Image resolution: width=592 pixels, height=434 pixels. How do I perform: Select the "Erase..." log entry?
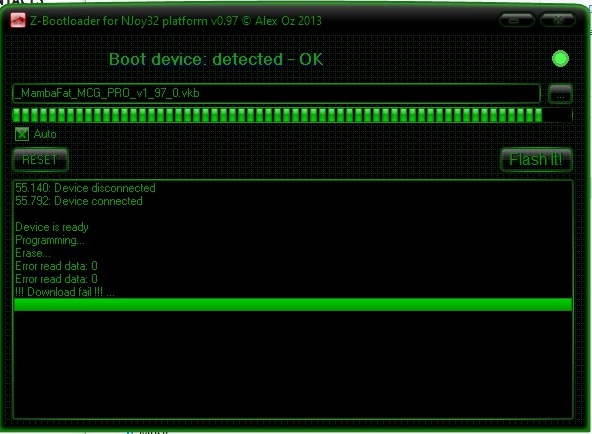point(33,253)
